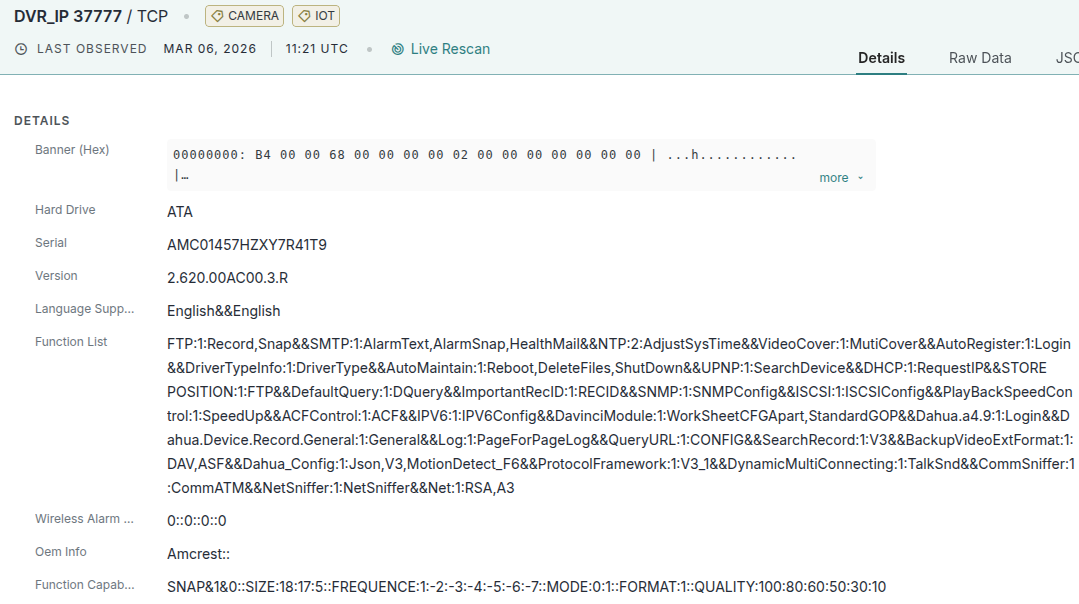Click the truncated Wireless Alarm label

tap(84, 519)
